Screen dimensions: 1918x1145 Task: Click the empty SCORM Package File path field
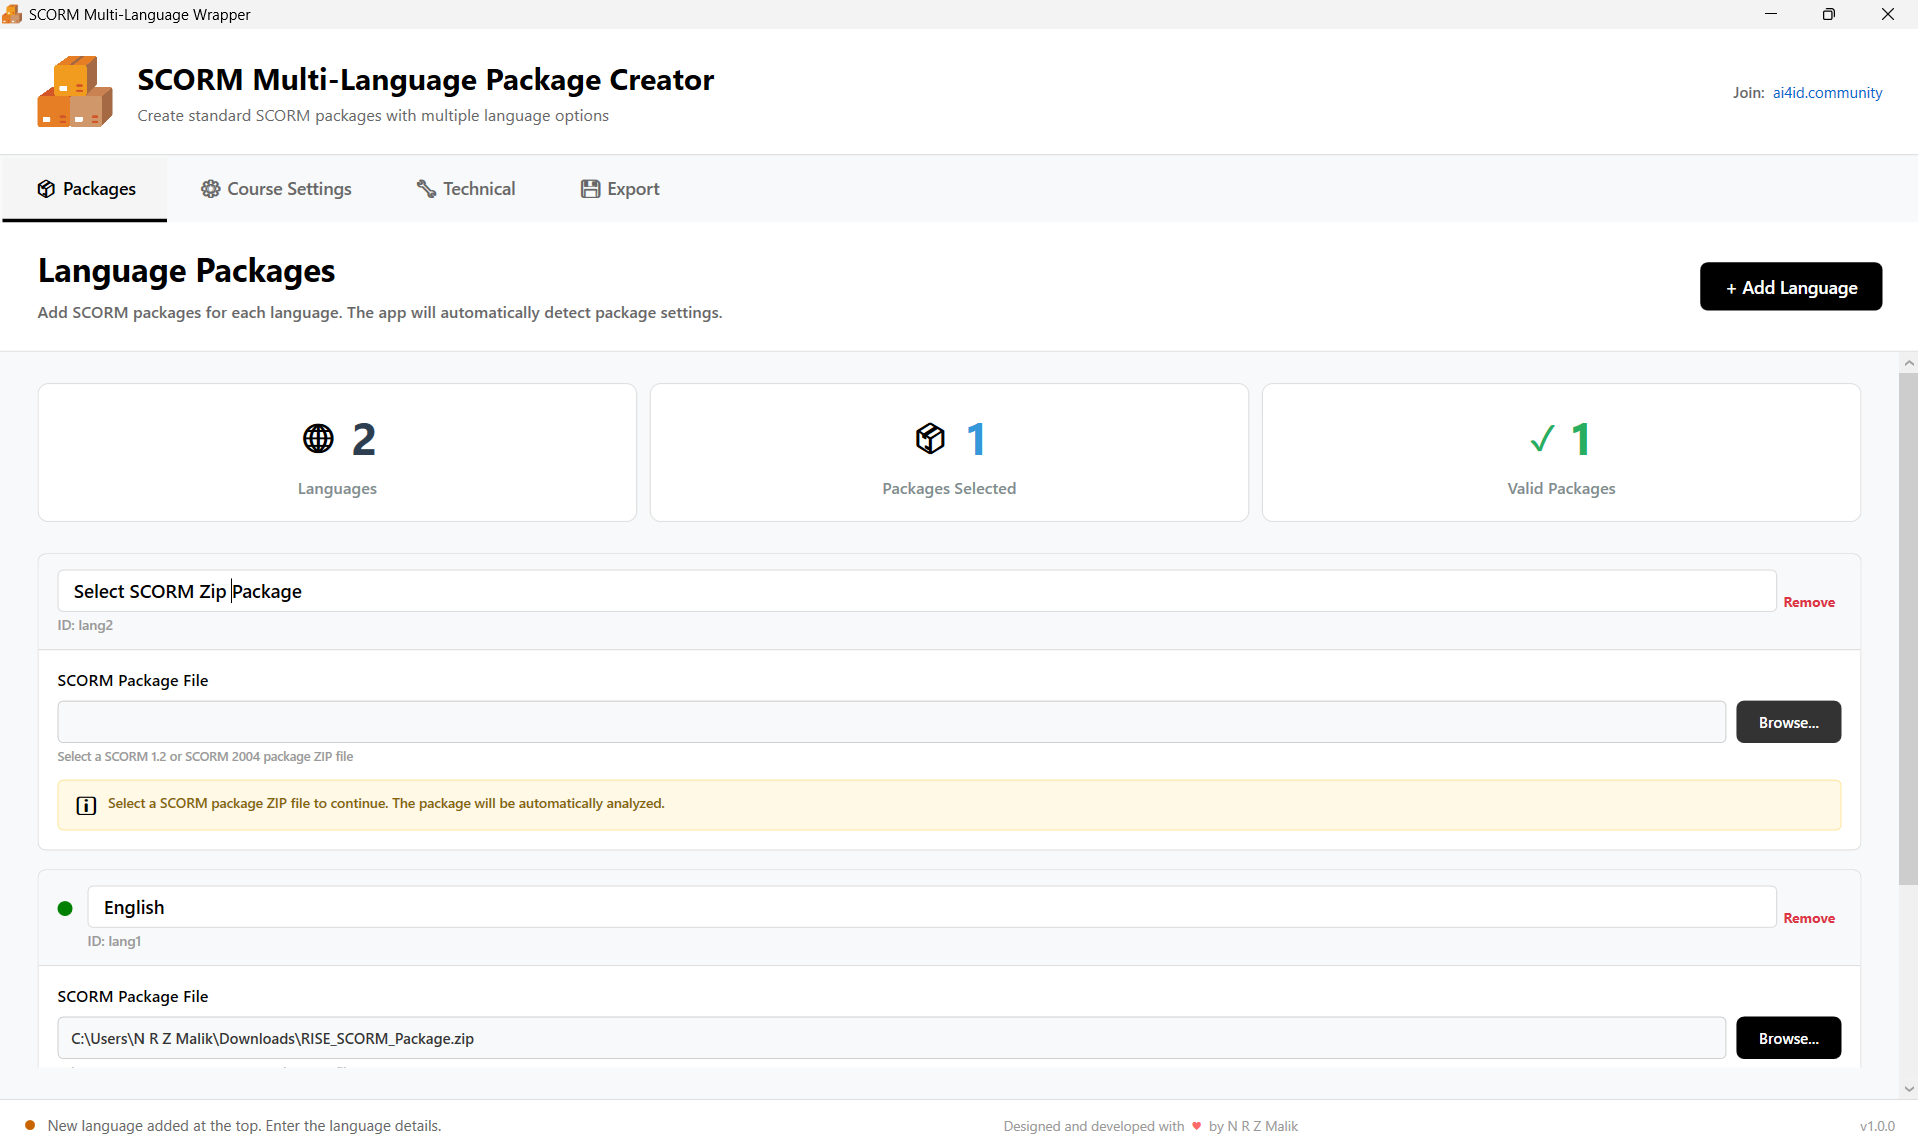890,722
